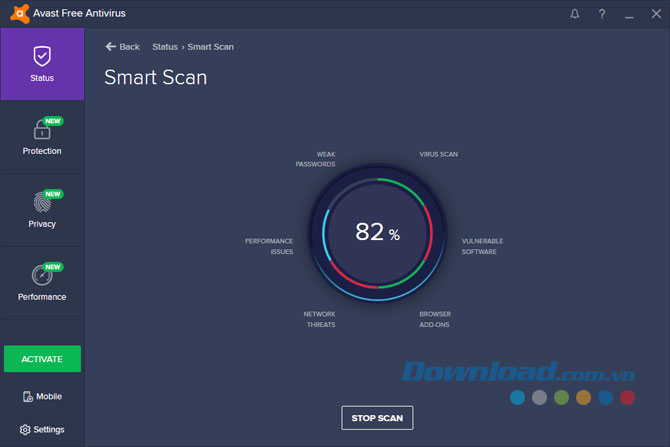This screenshot has height=447, width=670.
Task: Go back using the Back arrow
Action: coord(123,47)
